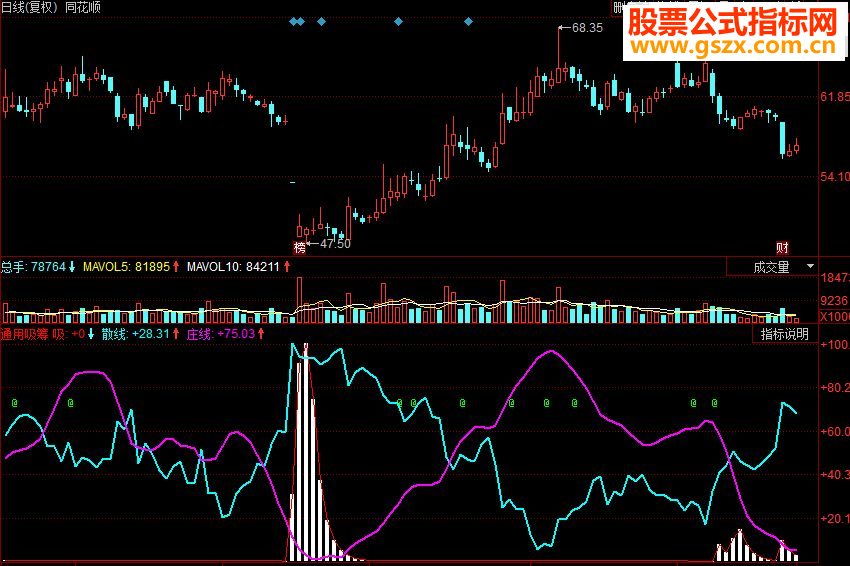Select the rightmost blue diamond event marker
This screenshot has height=566, width=850.
click(468, 22)
